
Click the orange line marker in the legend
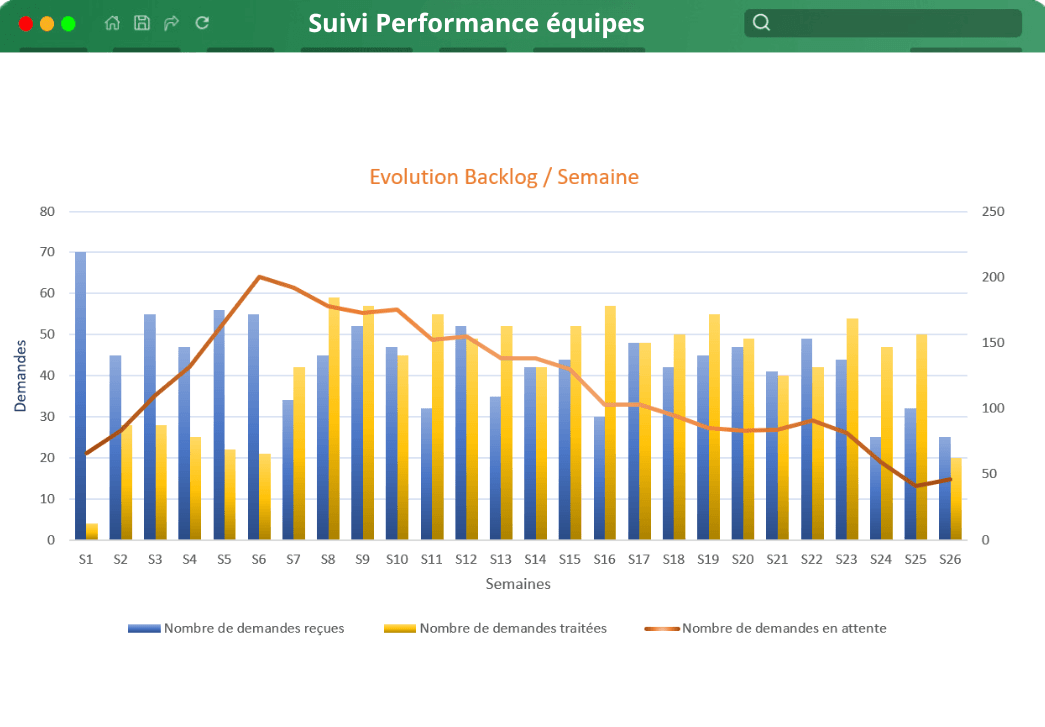point(662,628)
